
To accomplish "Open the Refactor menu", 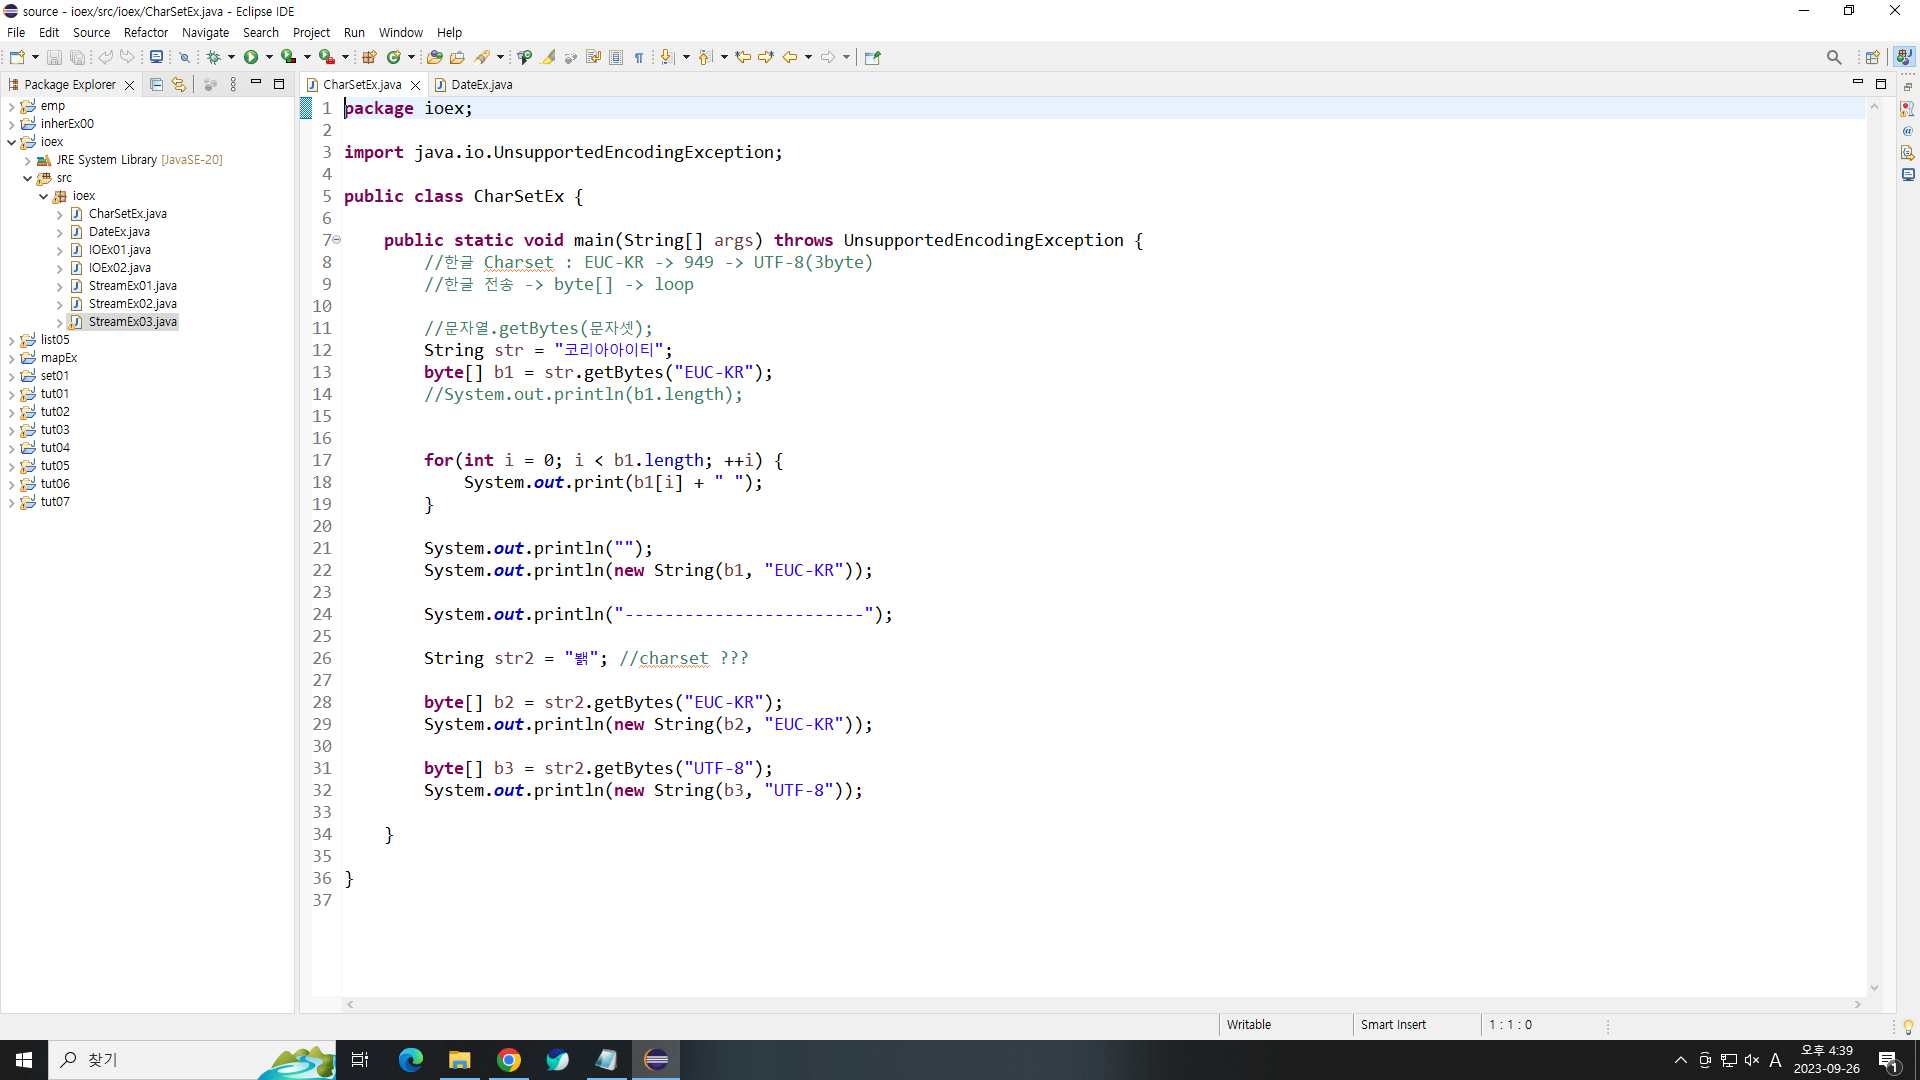I will [145, 32].
